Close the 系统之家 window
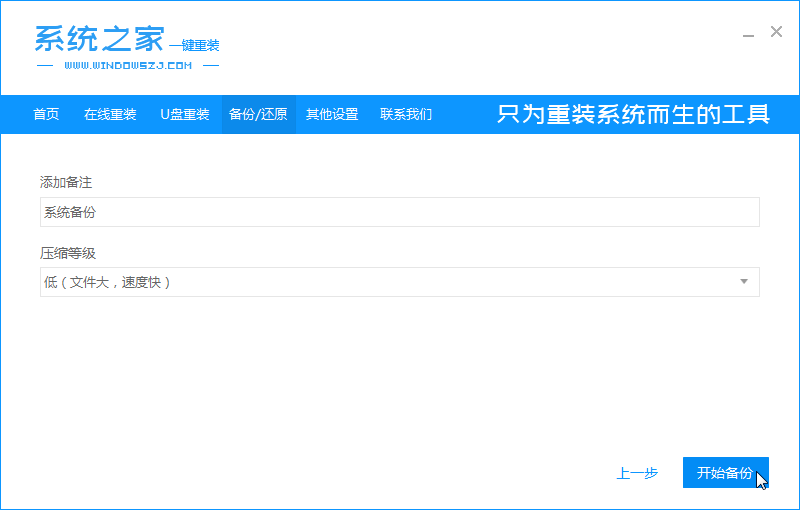Screen dimensions: 800x510 coord(776,32)
